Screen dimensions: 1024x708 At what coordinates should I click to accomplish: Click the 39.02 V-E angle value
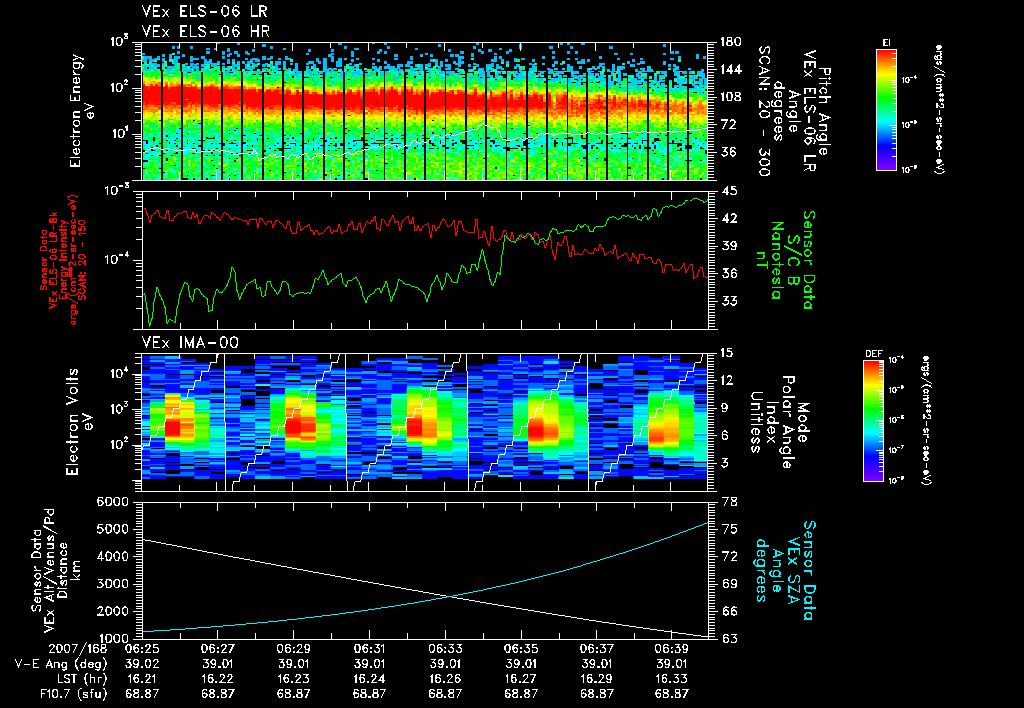pos(142,665)
